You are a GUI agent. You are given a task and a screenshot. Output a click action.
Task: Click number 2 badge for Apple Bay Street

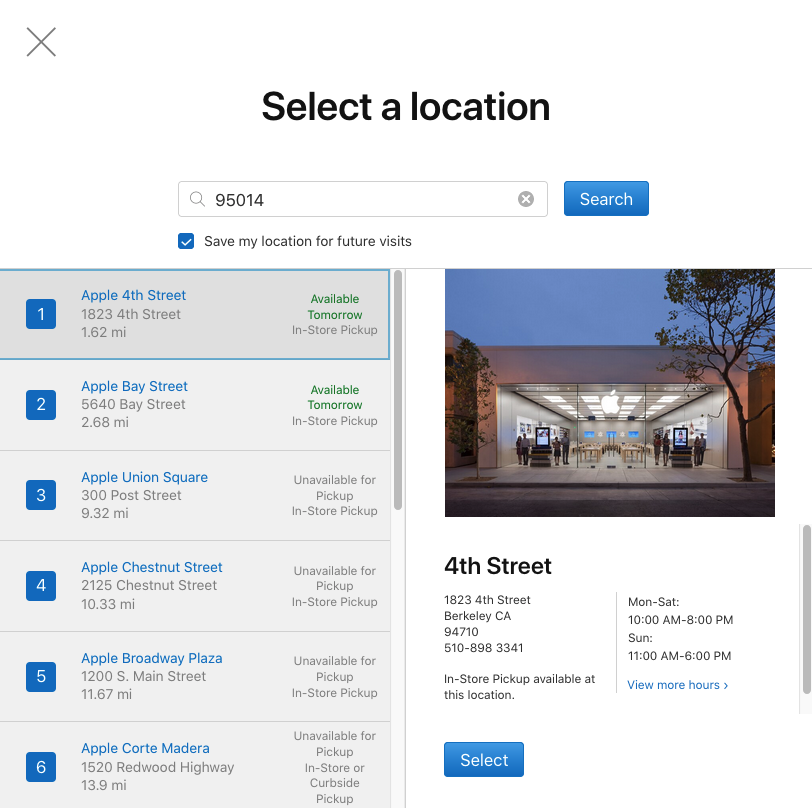(x=41, y=405)
